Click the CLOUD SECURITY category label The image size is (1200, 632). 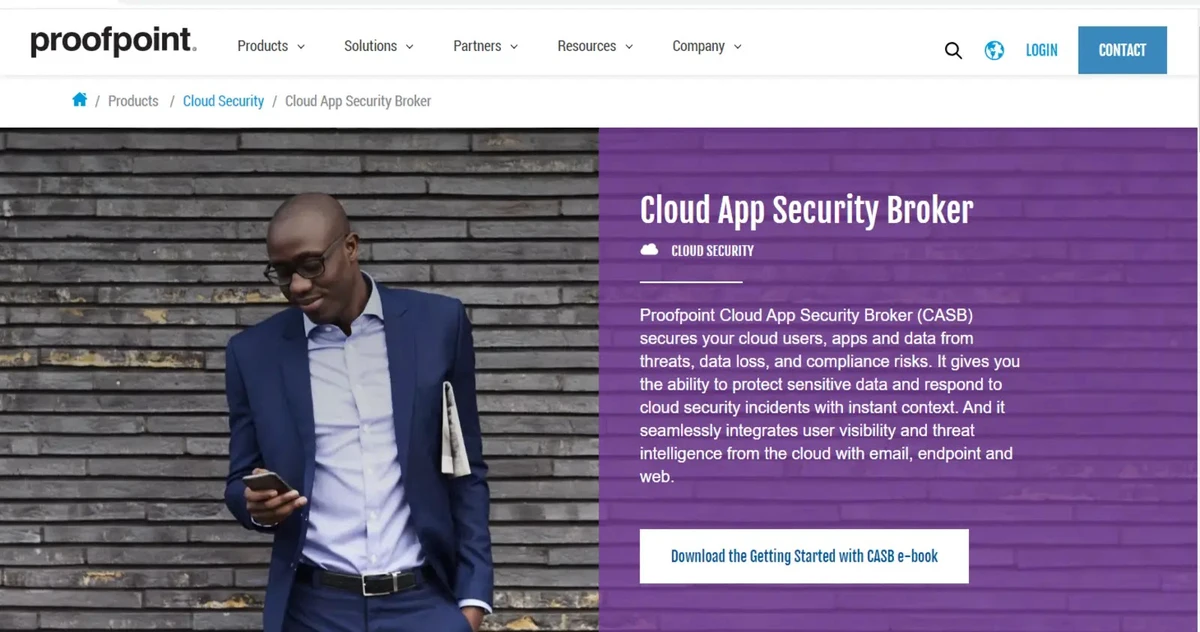coord(712,250)
